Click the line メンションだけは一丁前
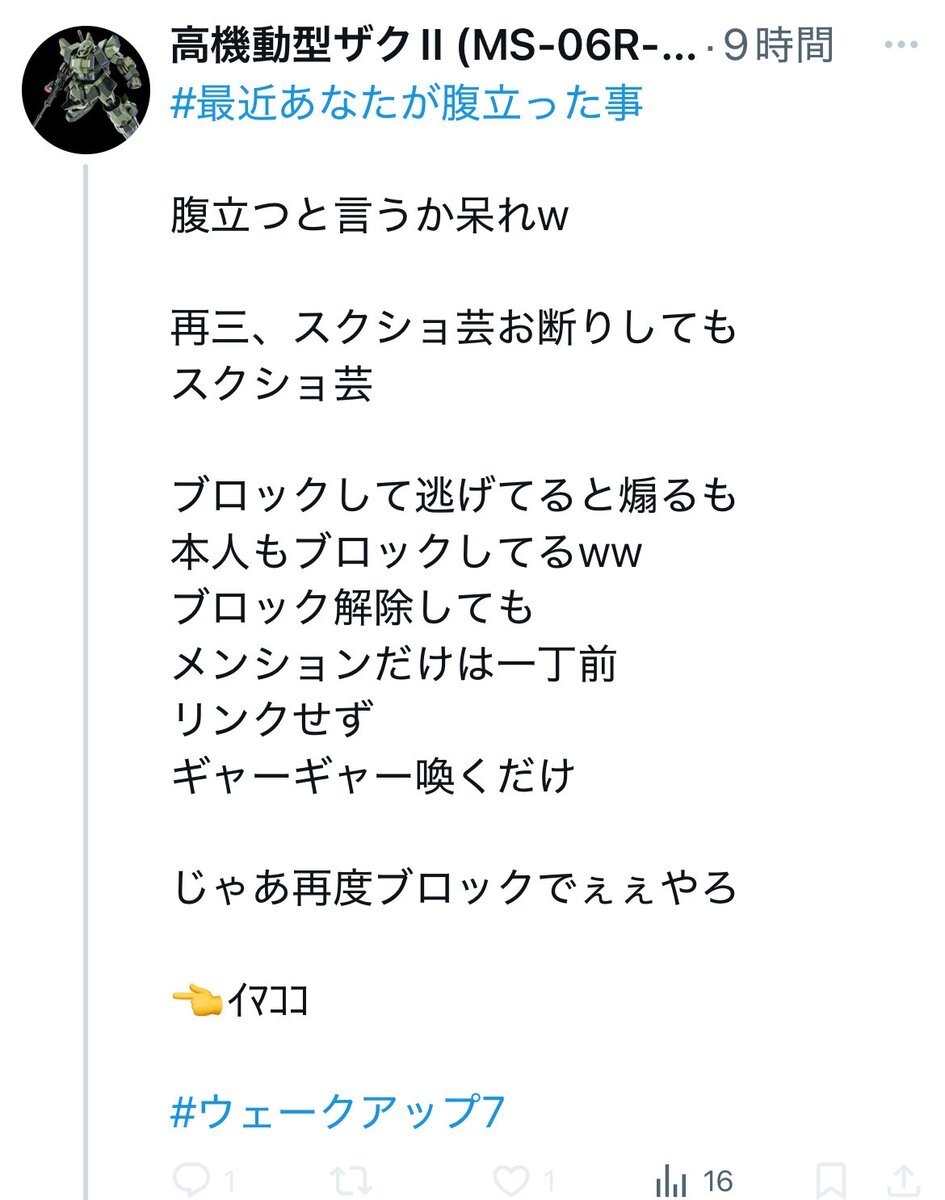The height and width of the screenshot is (1200, 945). 393,664
